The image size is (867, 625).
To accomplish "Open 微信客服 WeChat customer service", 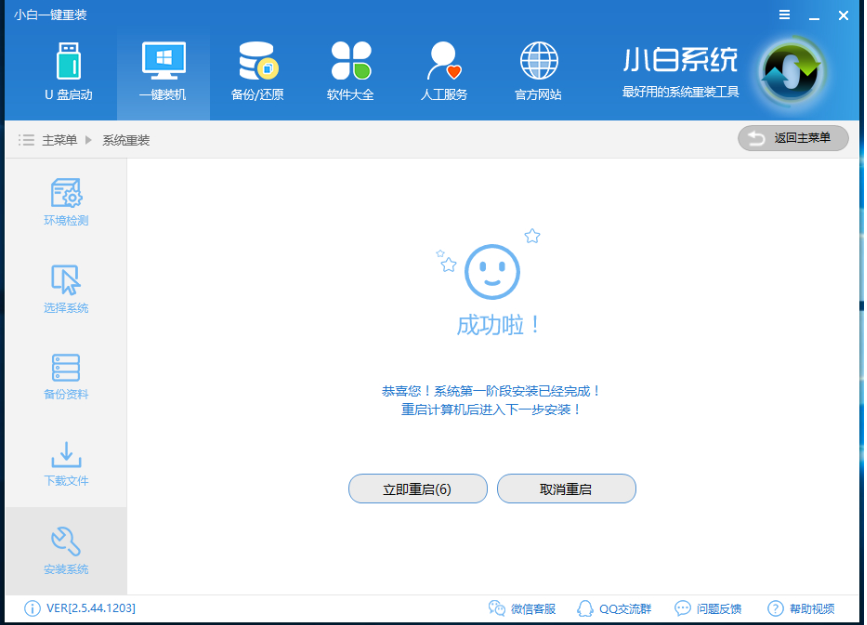I will [x=521, y=608].
